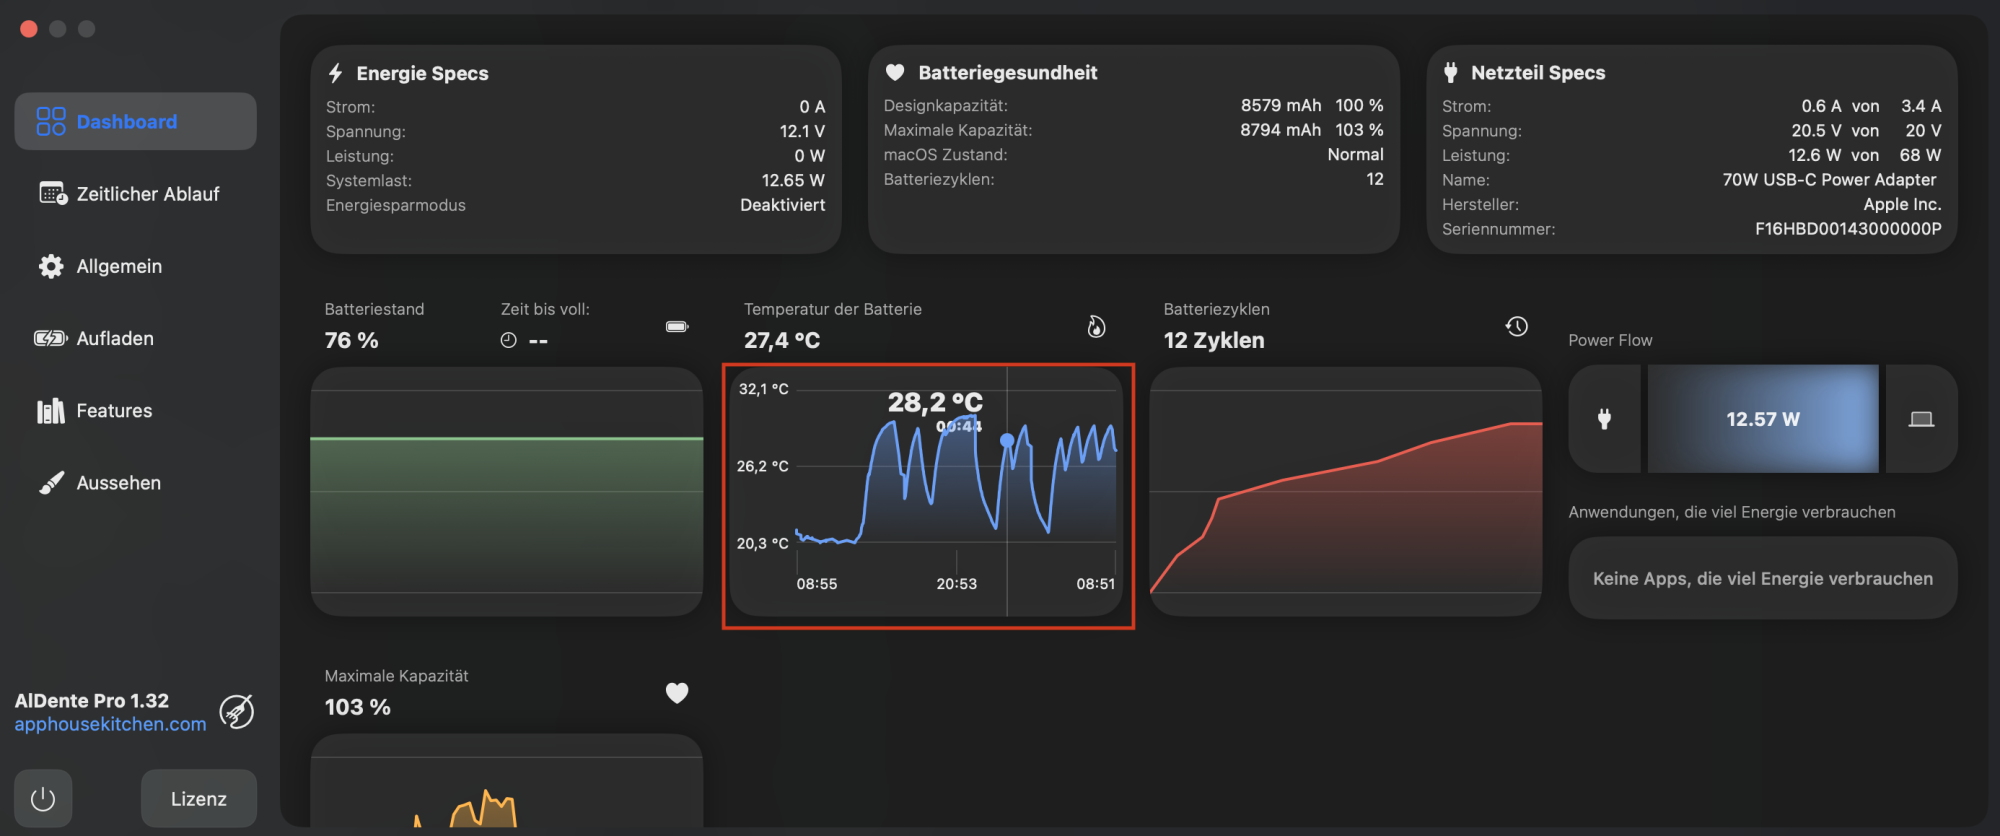Click the '70W USB-C Power Adapter' name
Image resolution: width=2000 pixels, height=836 pixels.
(x=1829, y=180)
